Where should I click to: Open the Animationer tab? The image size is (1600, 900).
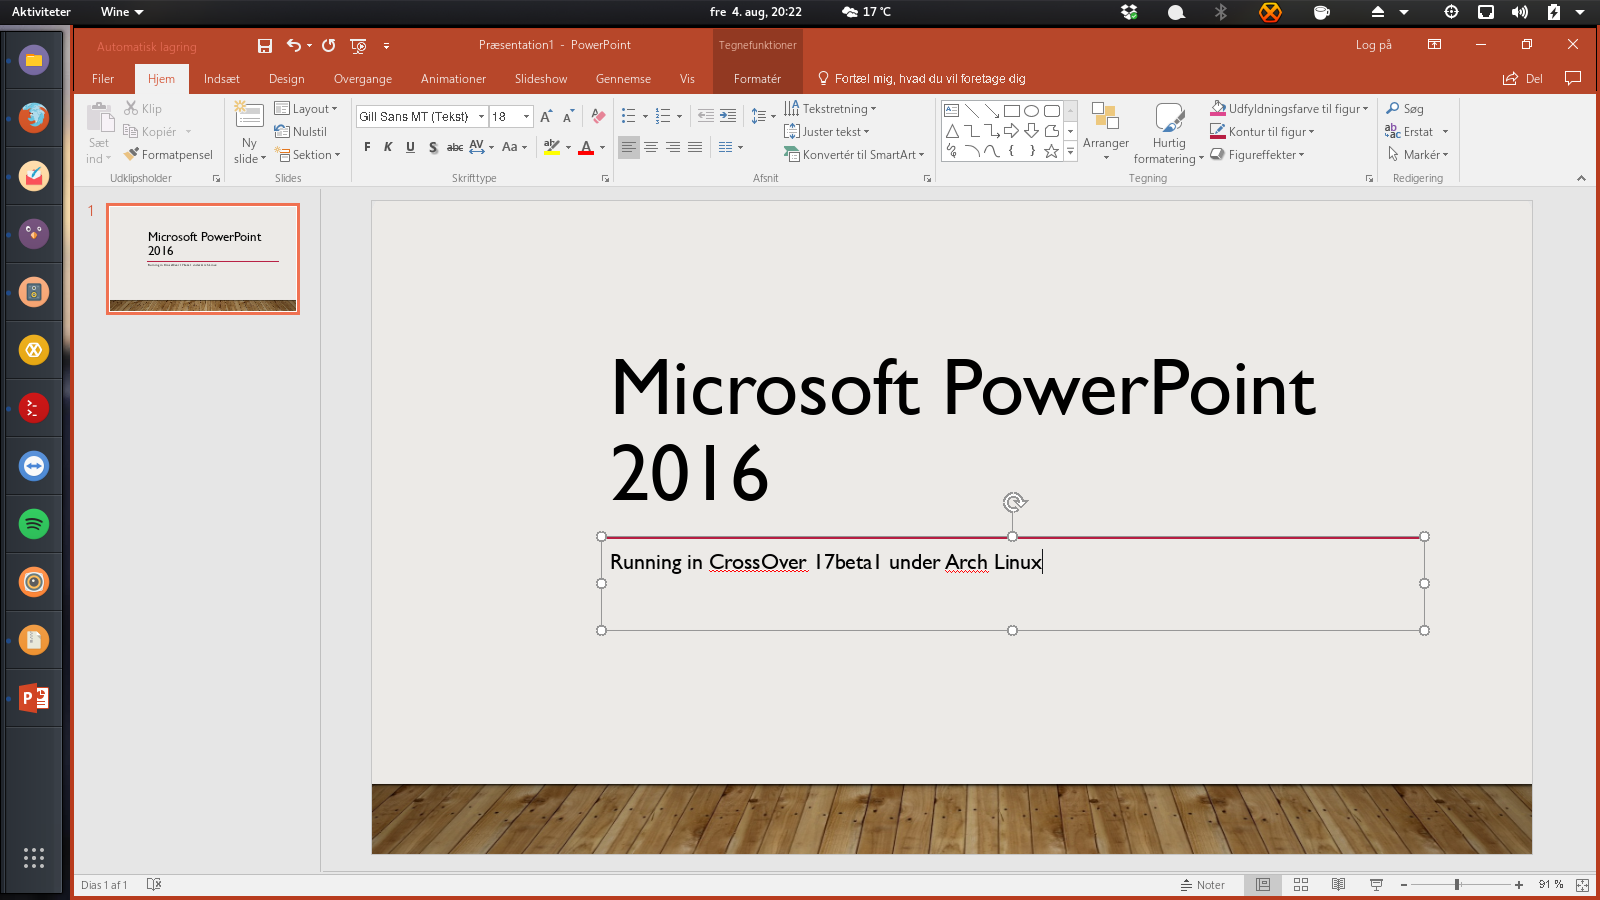coord(453,79)
